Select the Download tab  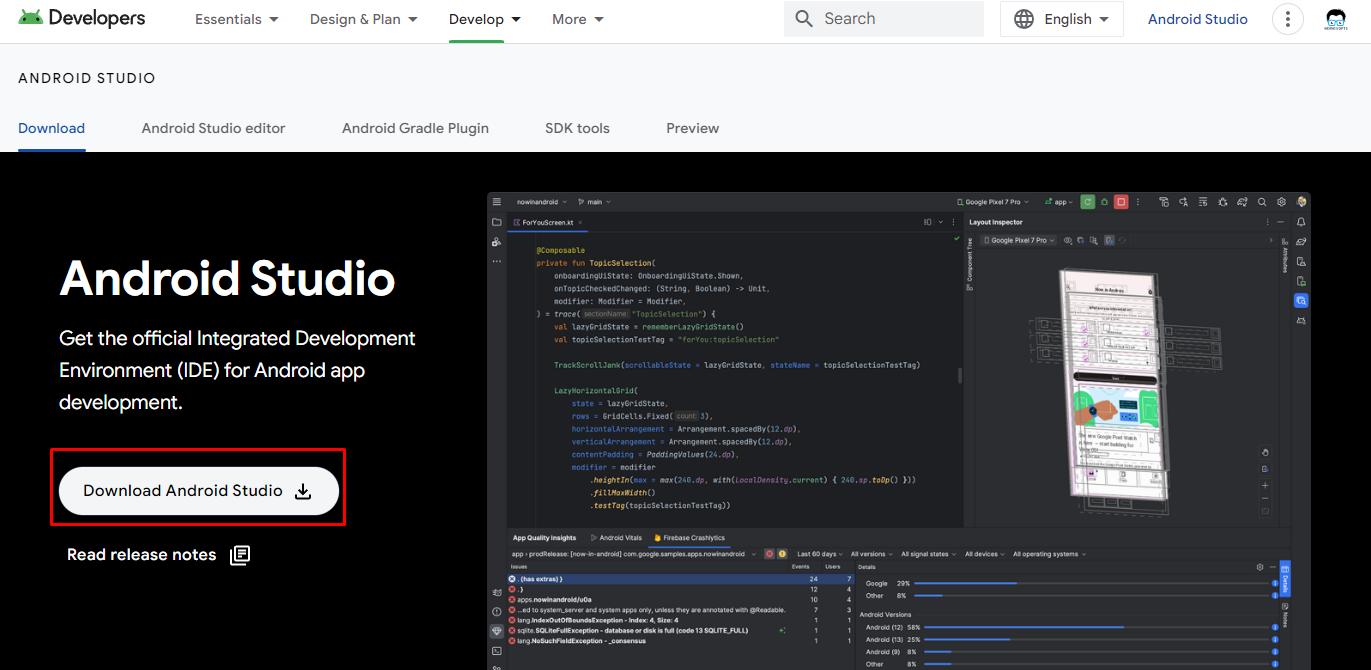point(52,128)
